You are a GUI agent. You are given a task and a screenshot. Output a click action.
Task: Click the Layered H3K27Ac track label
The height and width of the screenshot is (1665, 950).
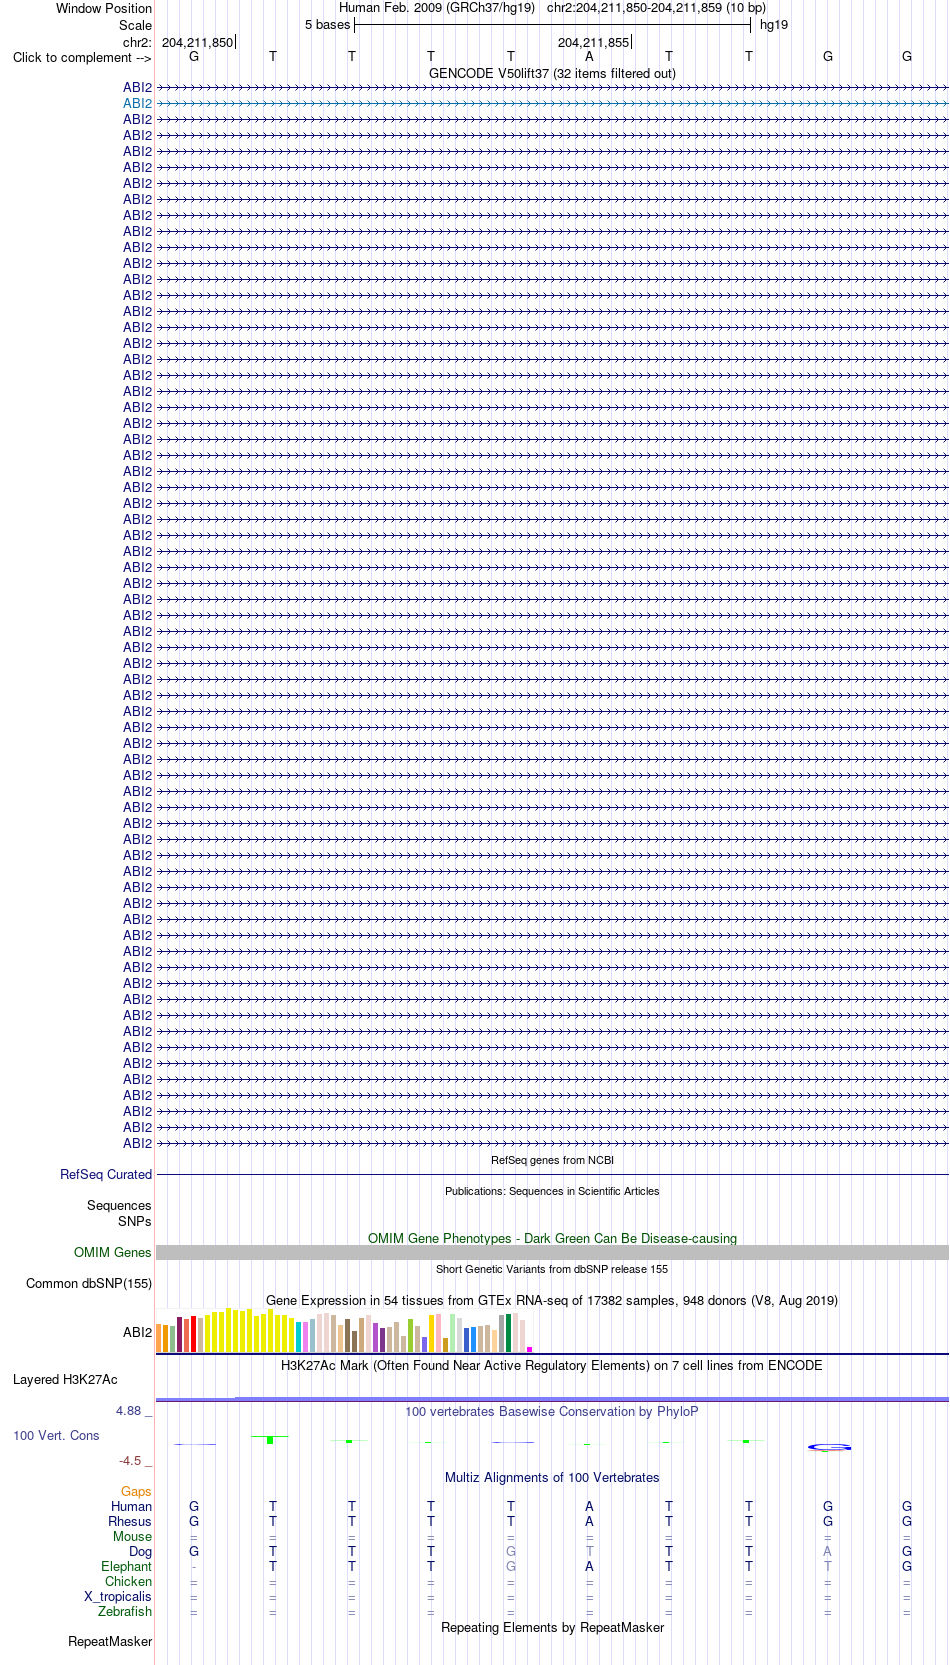click(65, 1380)
